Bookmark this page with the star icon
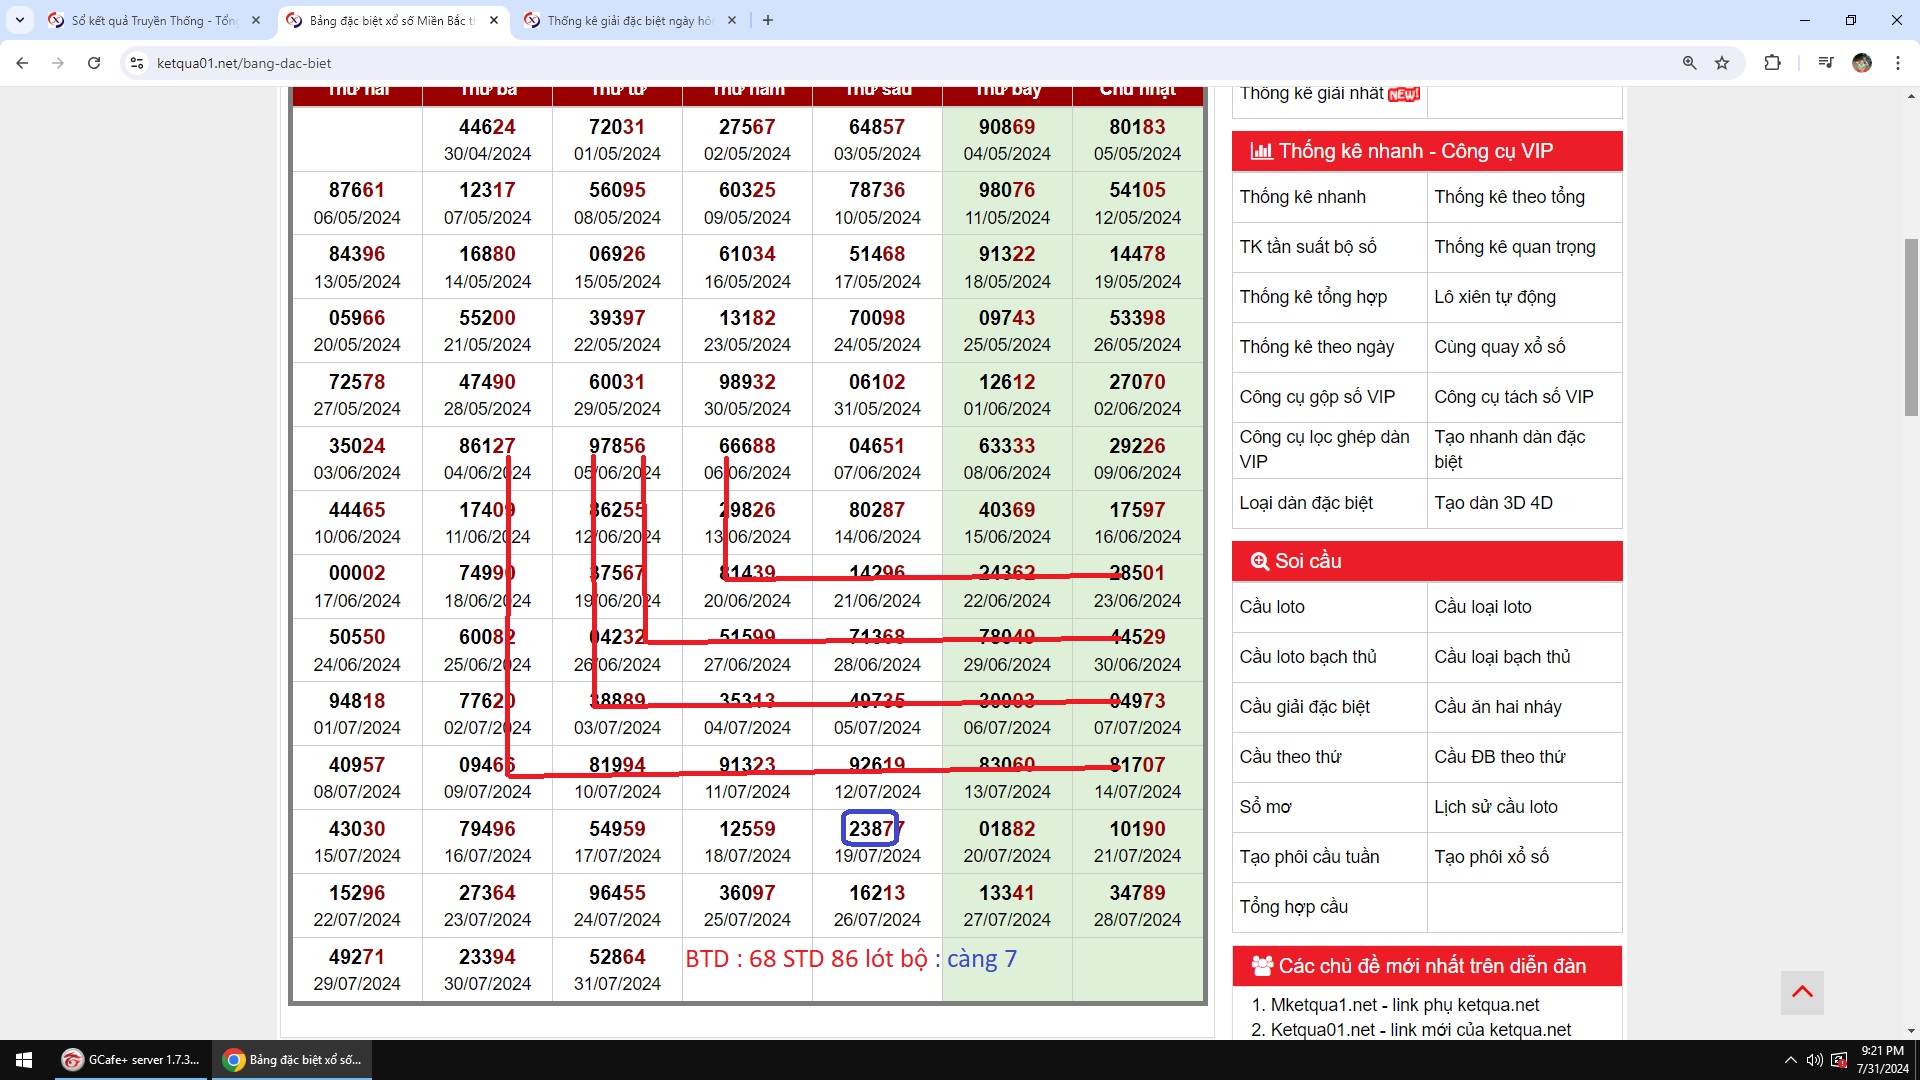 coord(1722,63)
